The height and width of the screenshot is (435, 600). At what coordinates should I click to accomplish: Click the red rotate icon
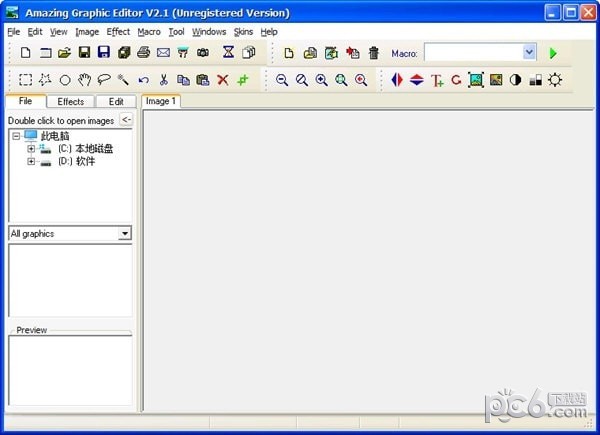[456, 80]
